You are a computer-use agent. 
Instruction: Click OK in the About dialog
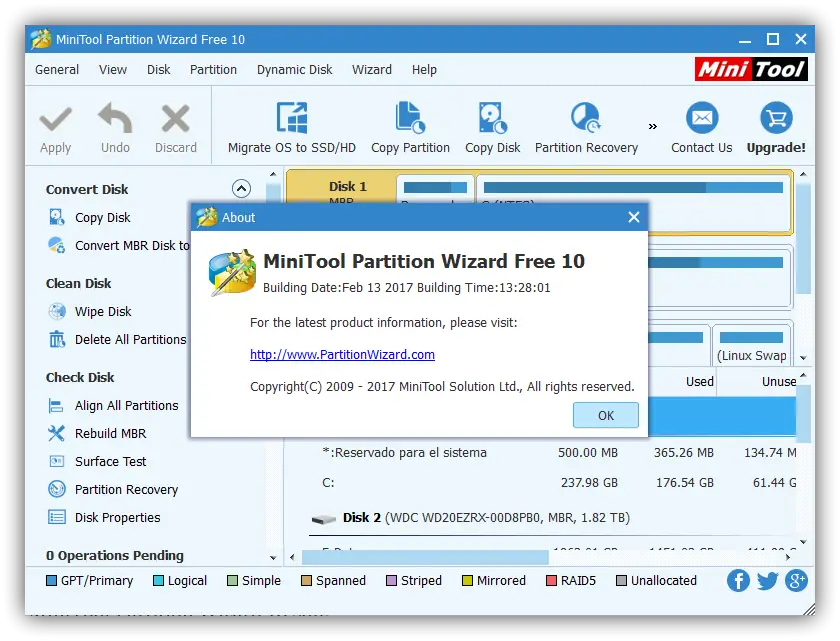click(x=606, y=416)
